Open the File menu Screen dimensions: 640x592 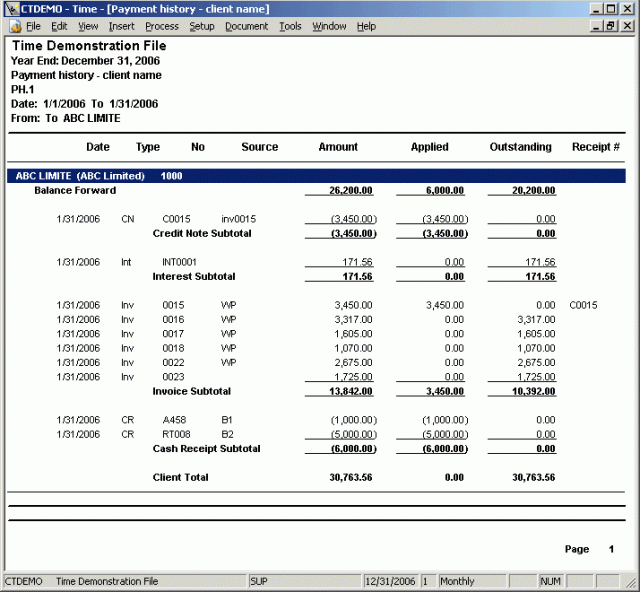33,26
